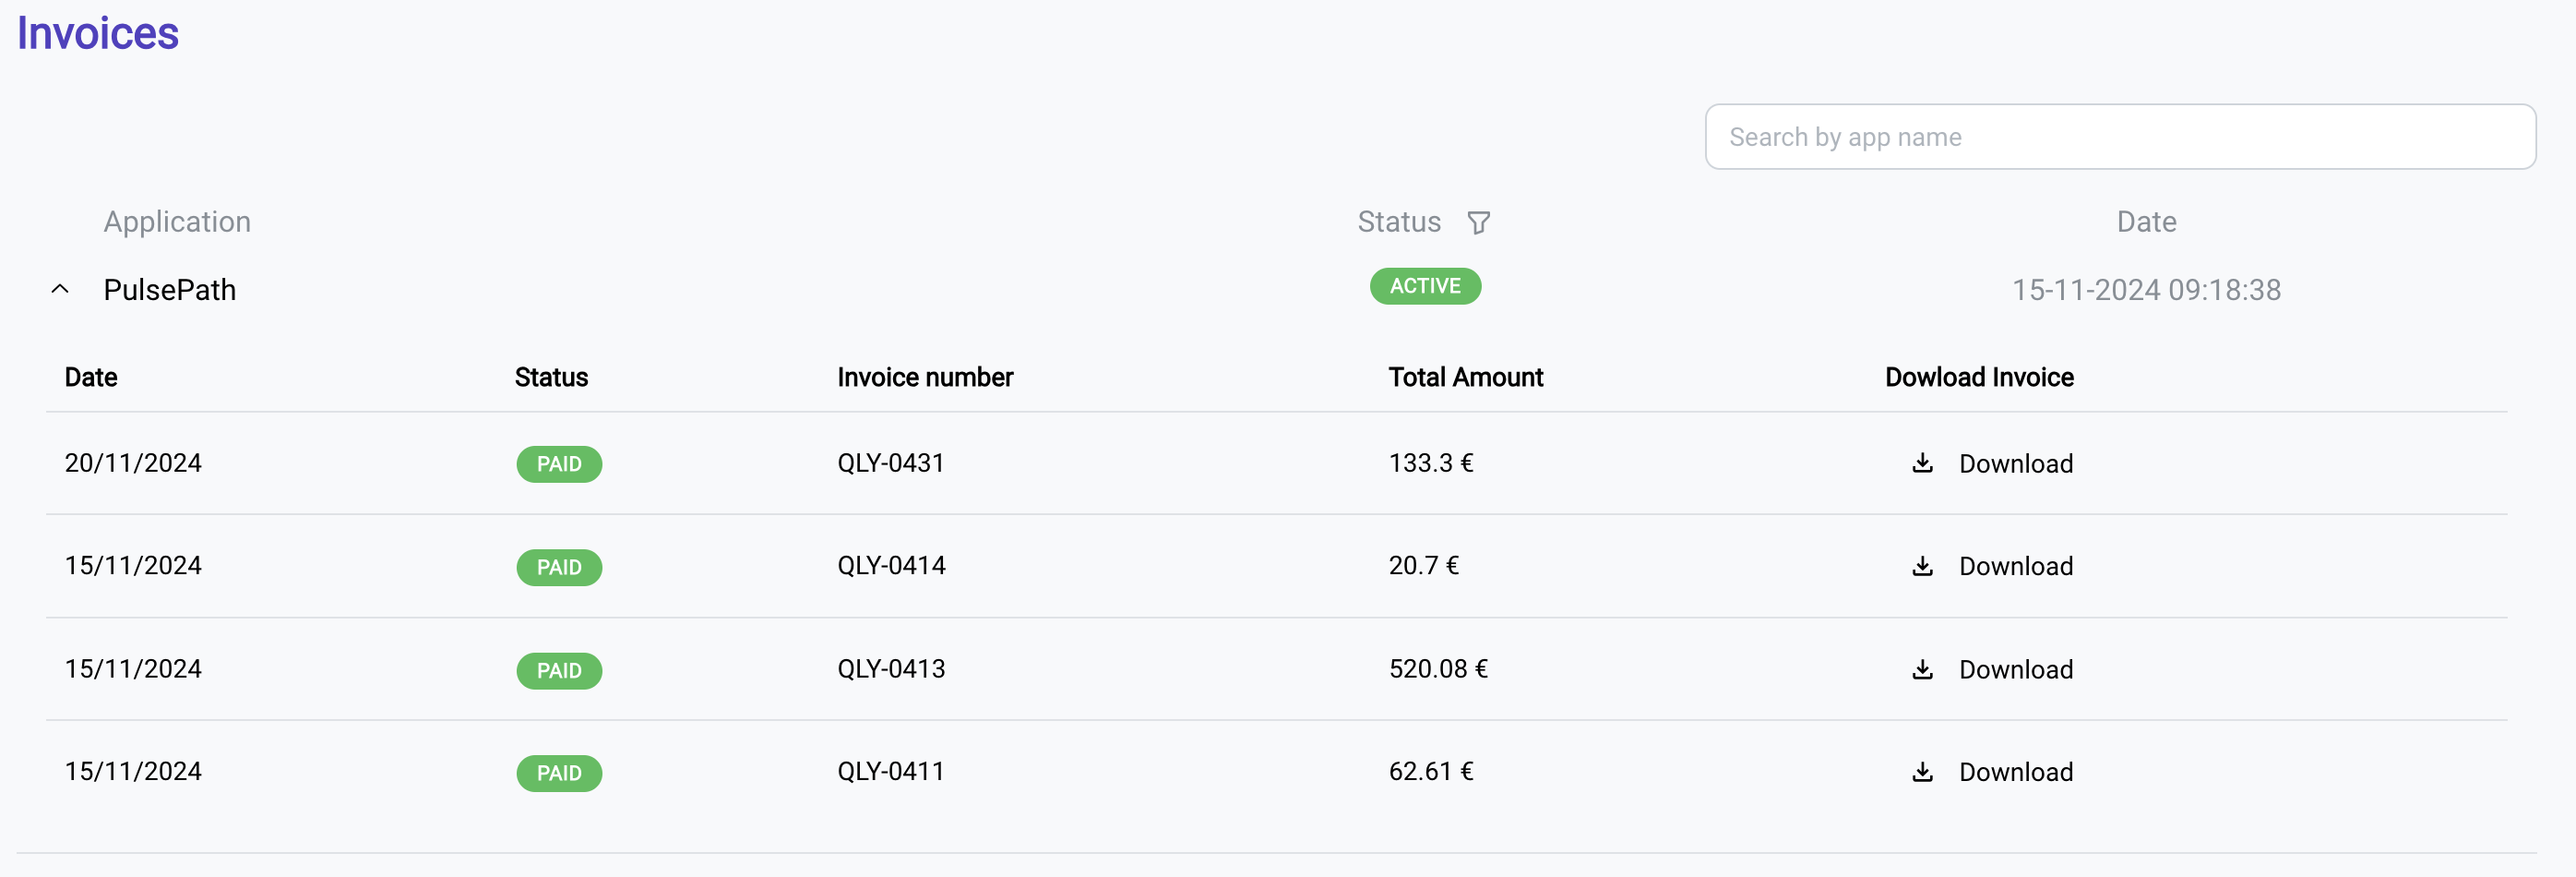The width and height of the screenshot is (2576, 877).
Task: Click the Invoices page heading
Action: (98, 33)
